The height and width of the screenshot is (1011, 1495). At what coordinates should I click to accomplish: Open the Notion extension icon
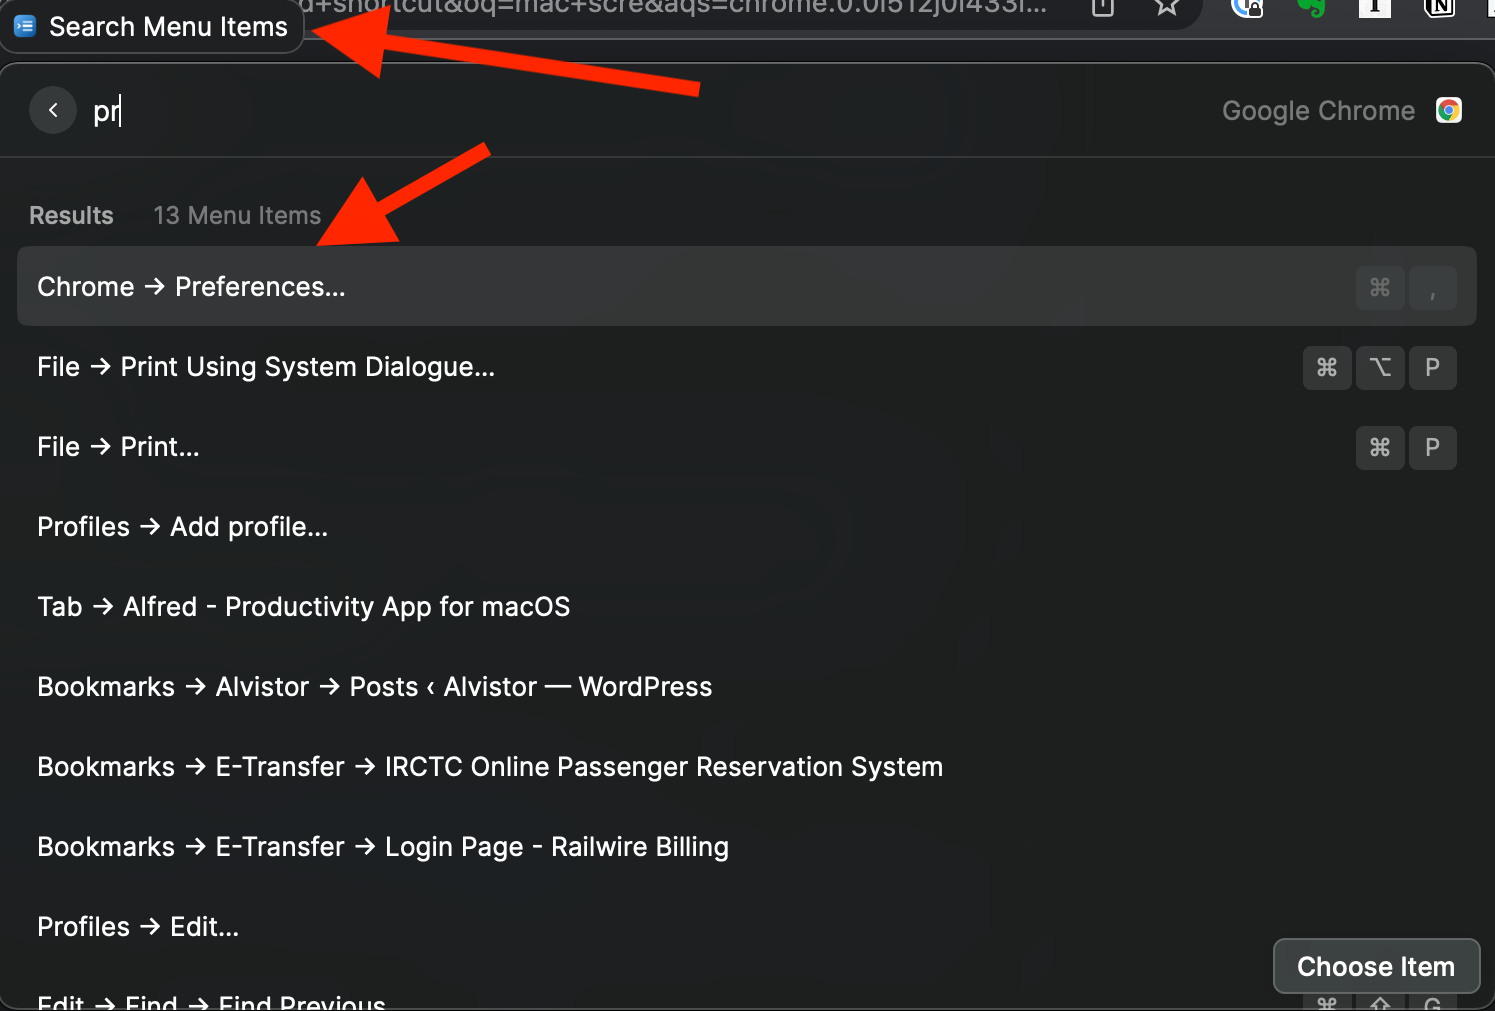pyautogui.click(x=1439, y=8)
